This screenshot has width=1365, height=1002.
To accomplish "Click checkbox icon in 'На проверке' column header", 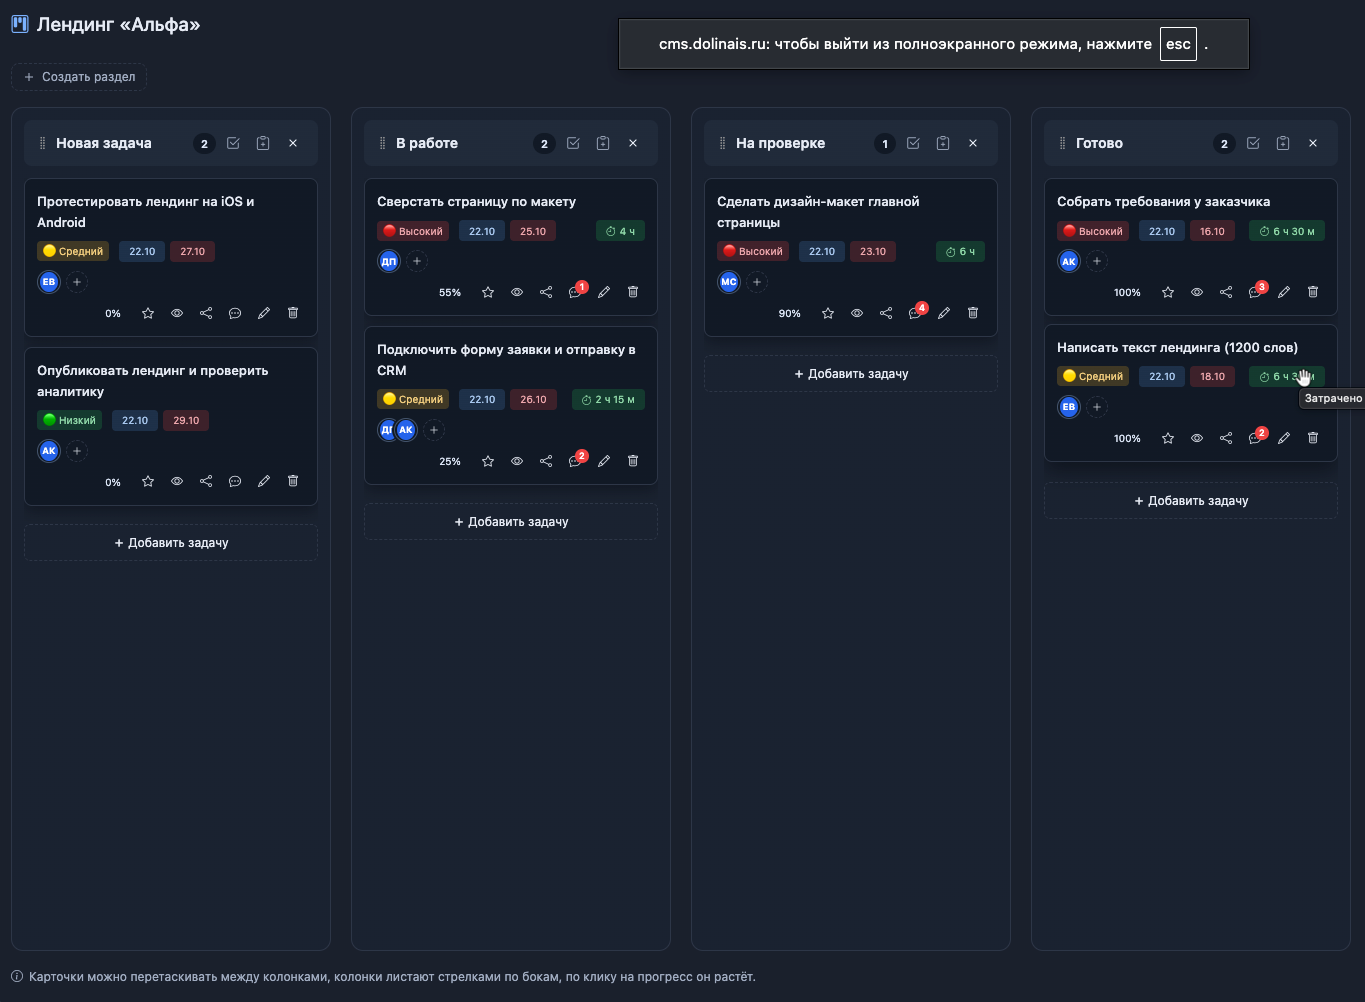I will pyautogui.click(x=913, y=143).
